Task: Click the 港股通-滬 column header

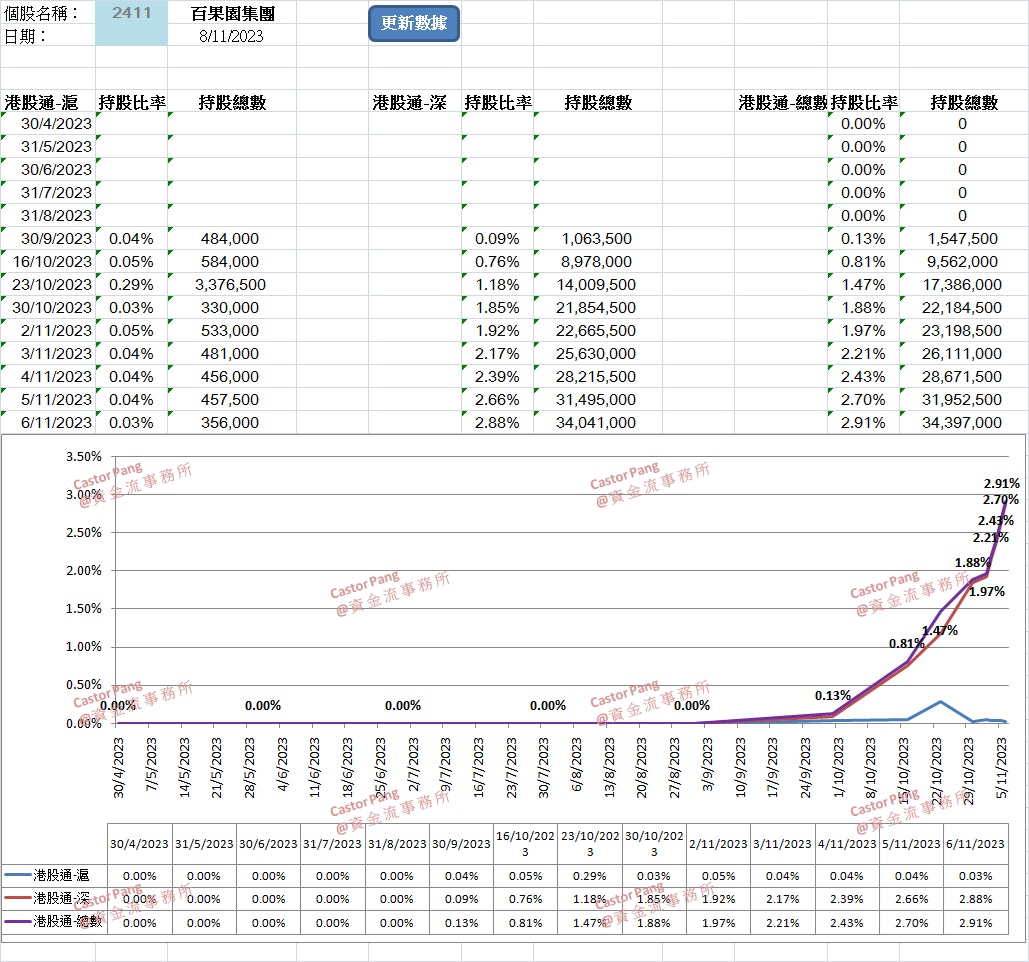Action: click(x=42, y=102)
